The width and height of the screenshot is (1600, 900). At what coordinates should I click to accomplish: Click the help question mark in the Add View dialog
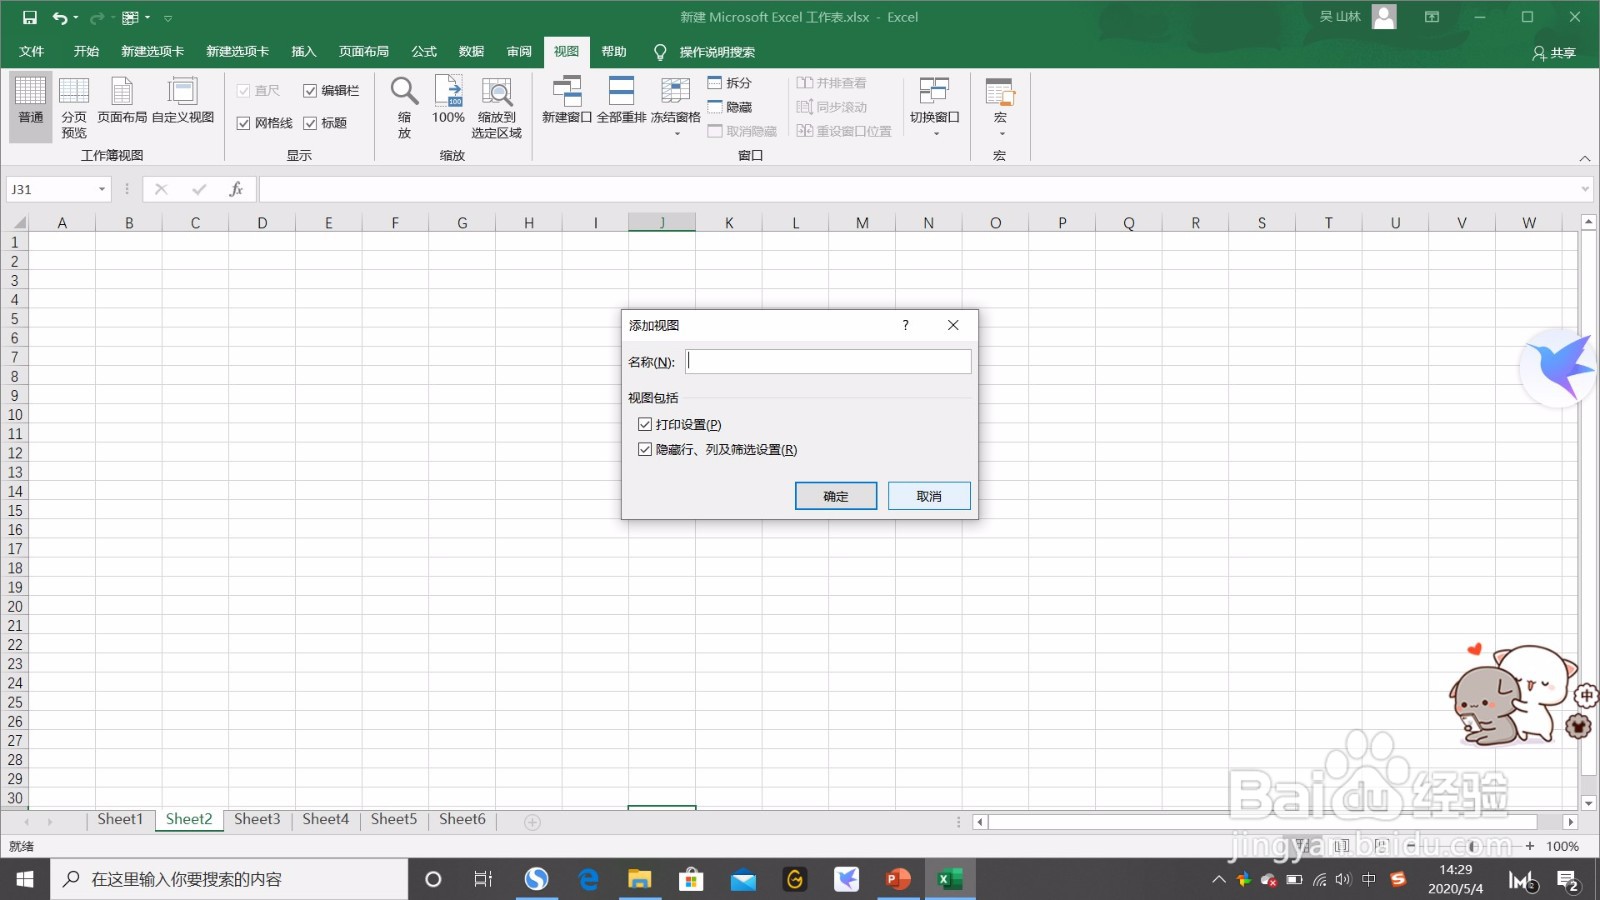coord(905,325)
